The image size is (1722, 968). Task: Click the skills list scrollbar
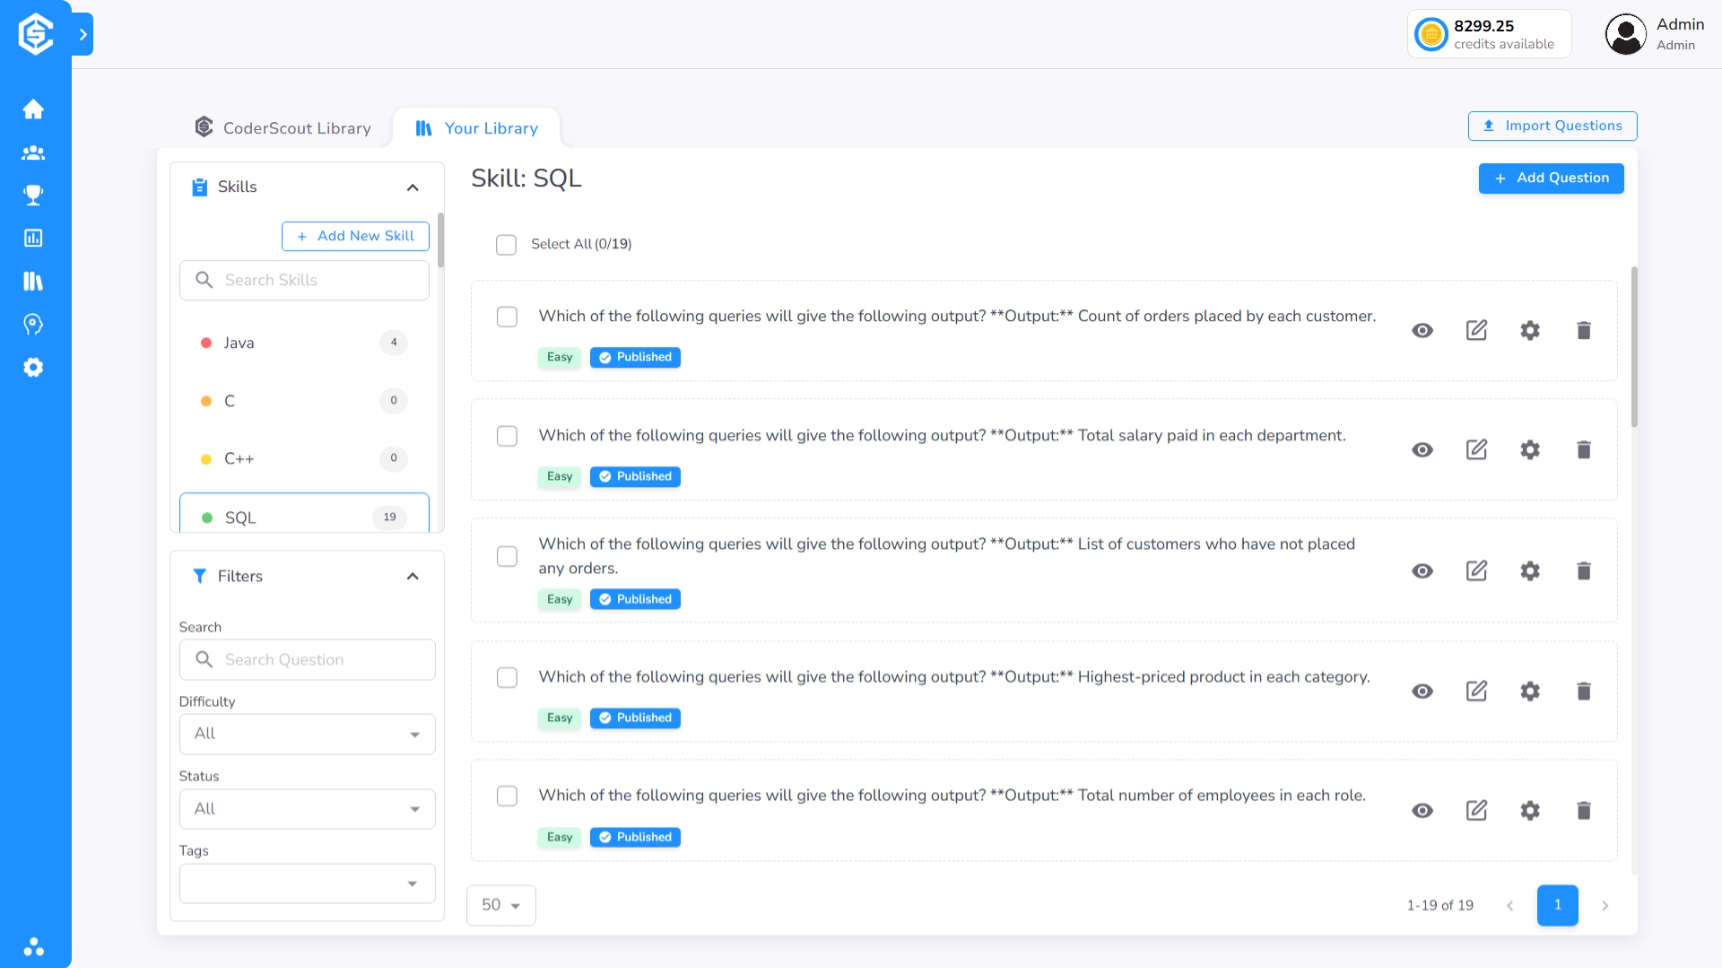click(440, 242)
